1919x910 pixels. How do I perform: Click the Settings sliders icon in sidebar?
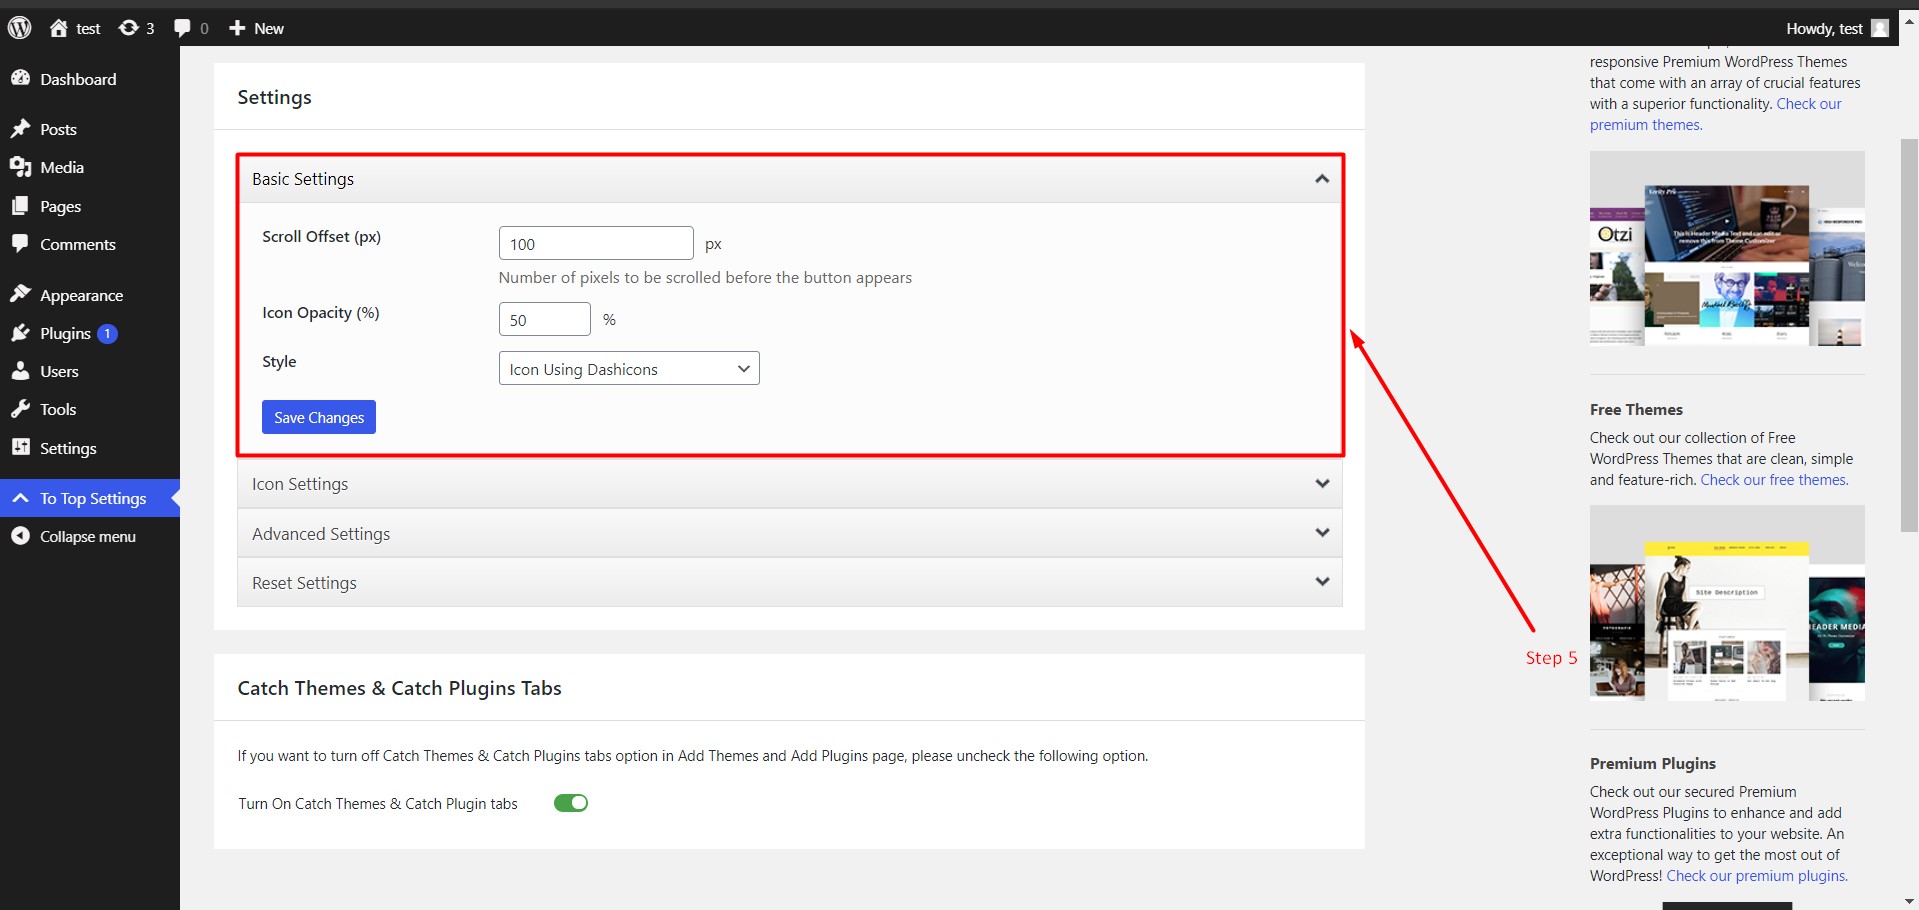(20, 447)
